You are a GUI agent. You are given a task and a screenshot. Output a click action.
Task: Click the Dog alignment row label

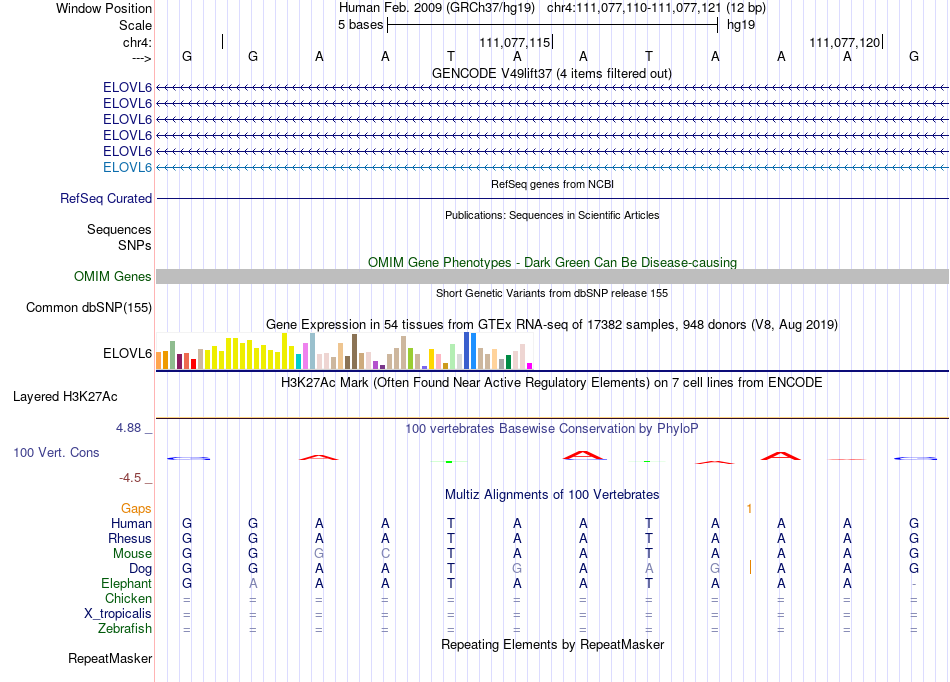pos(141,569)
